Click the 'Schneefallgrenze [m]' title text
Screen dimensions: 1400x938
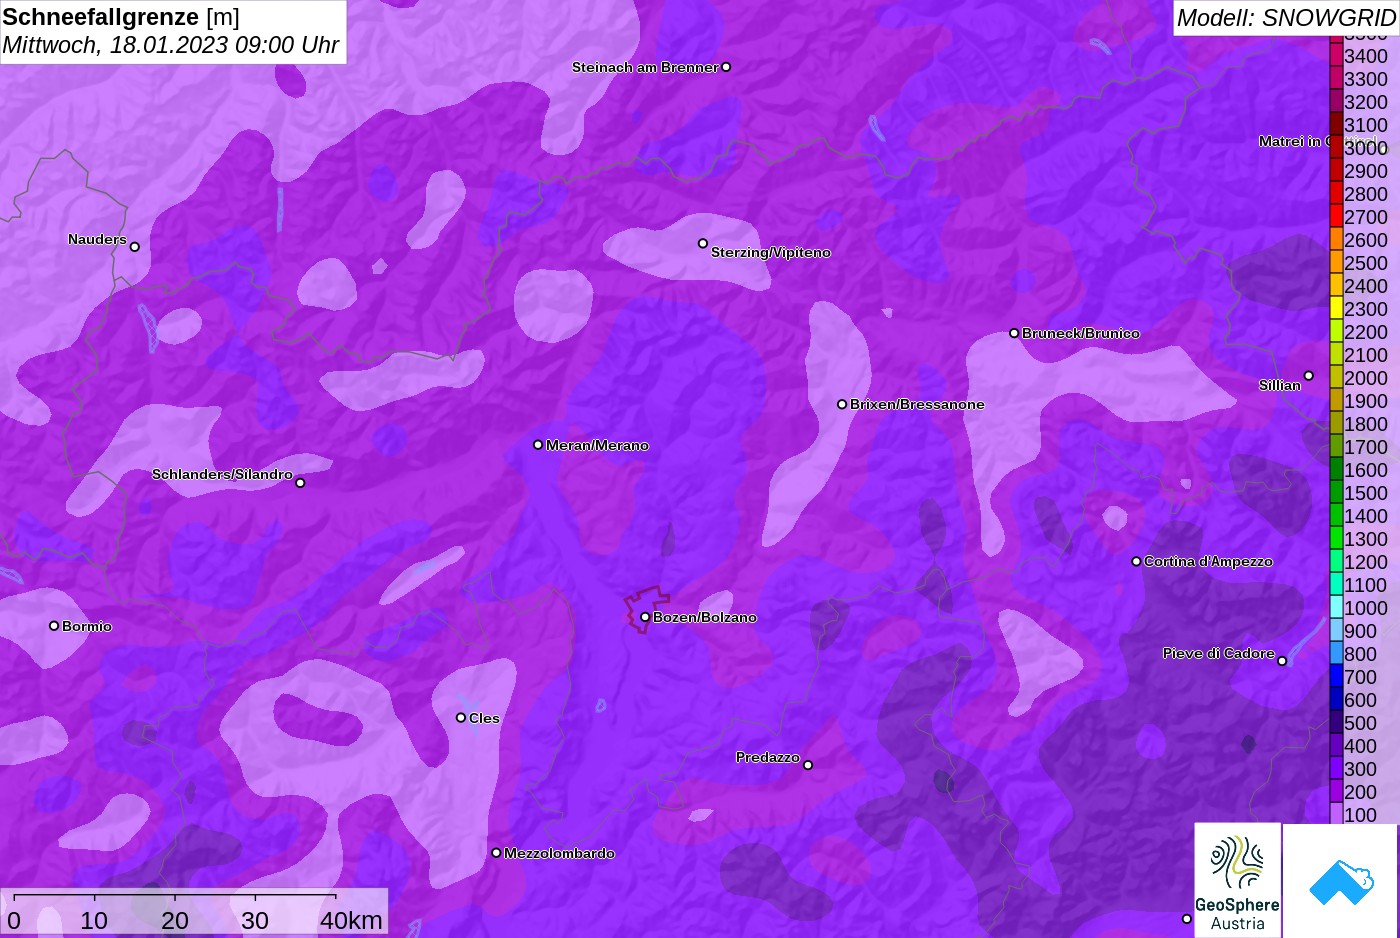[x=121, y=17]
